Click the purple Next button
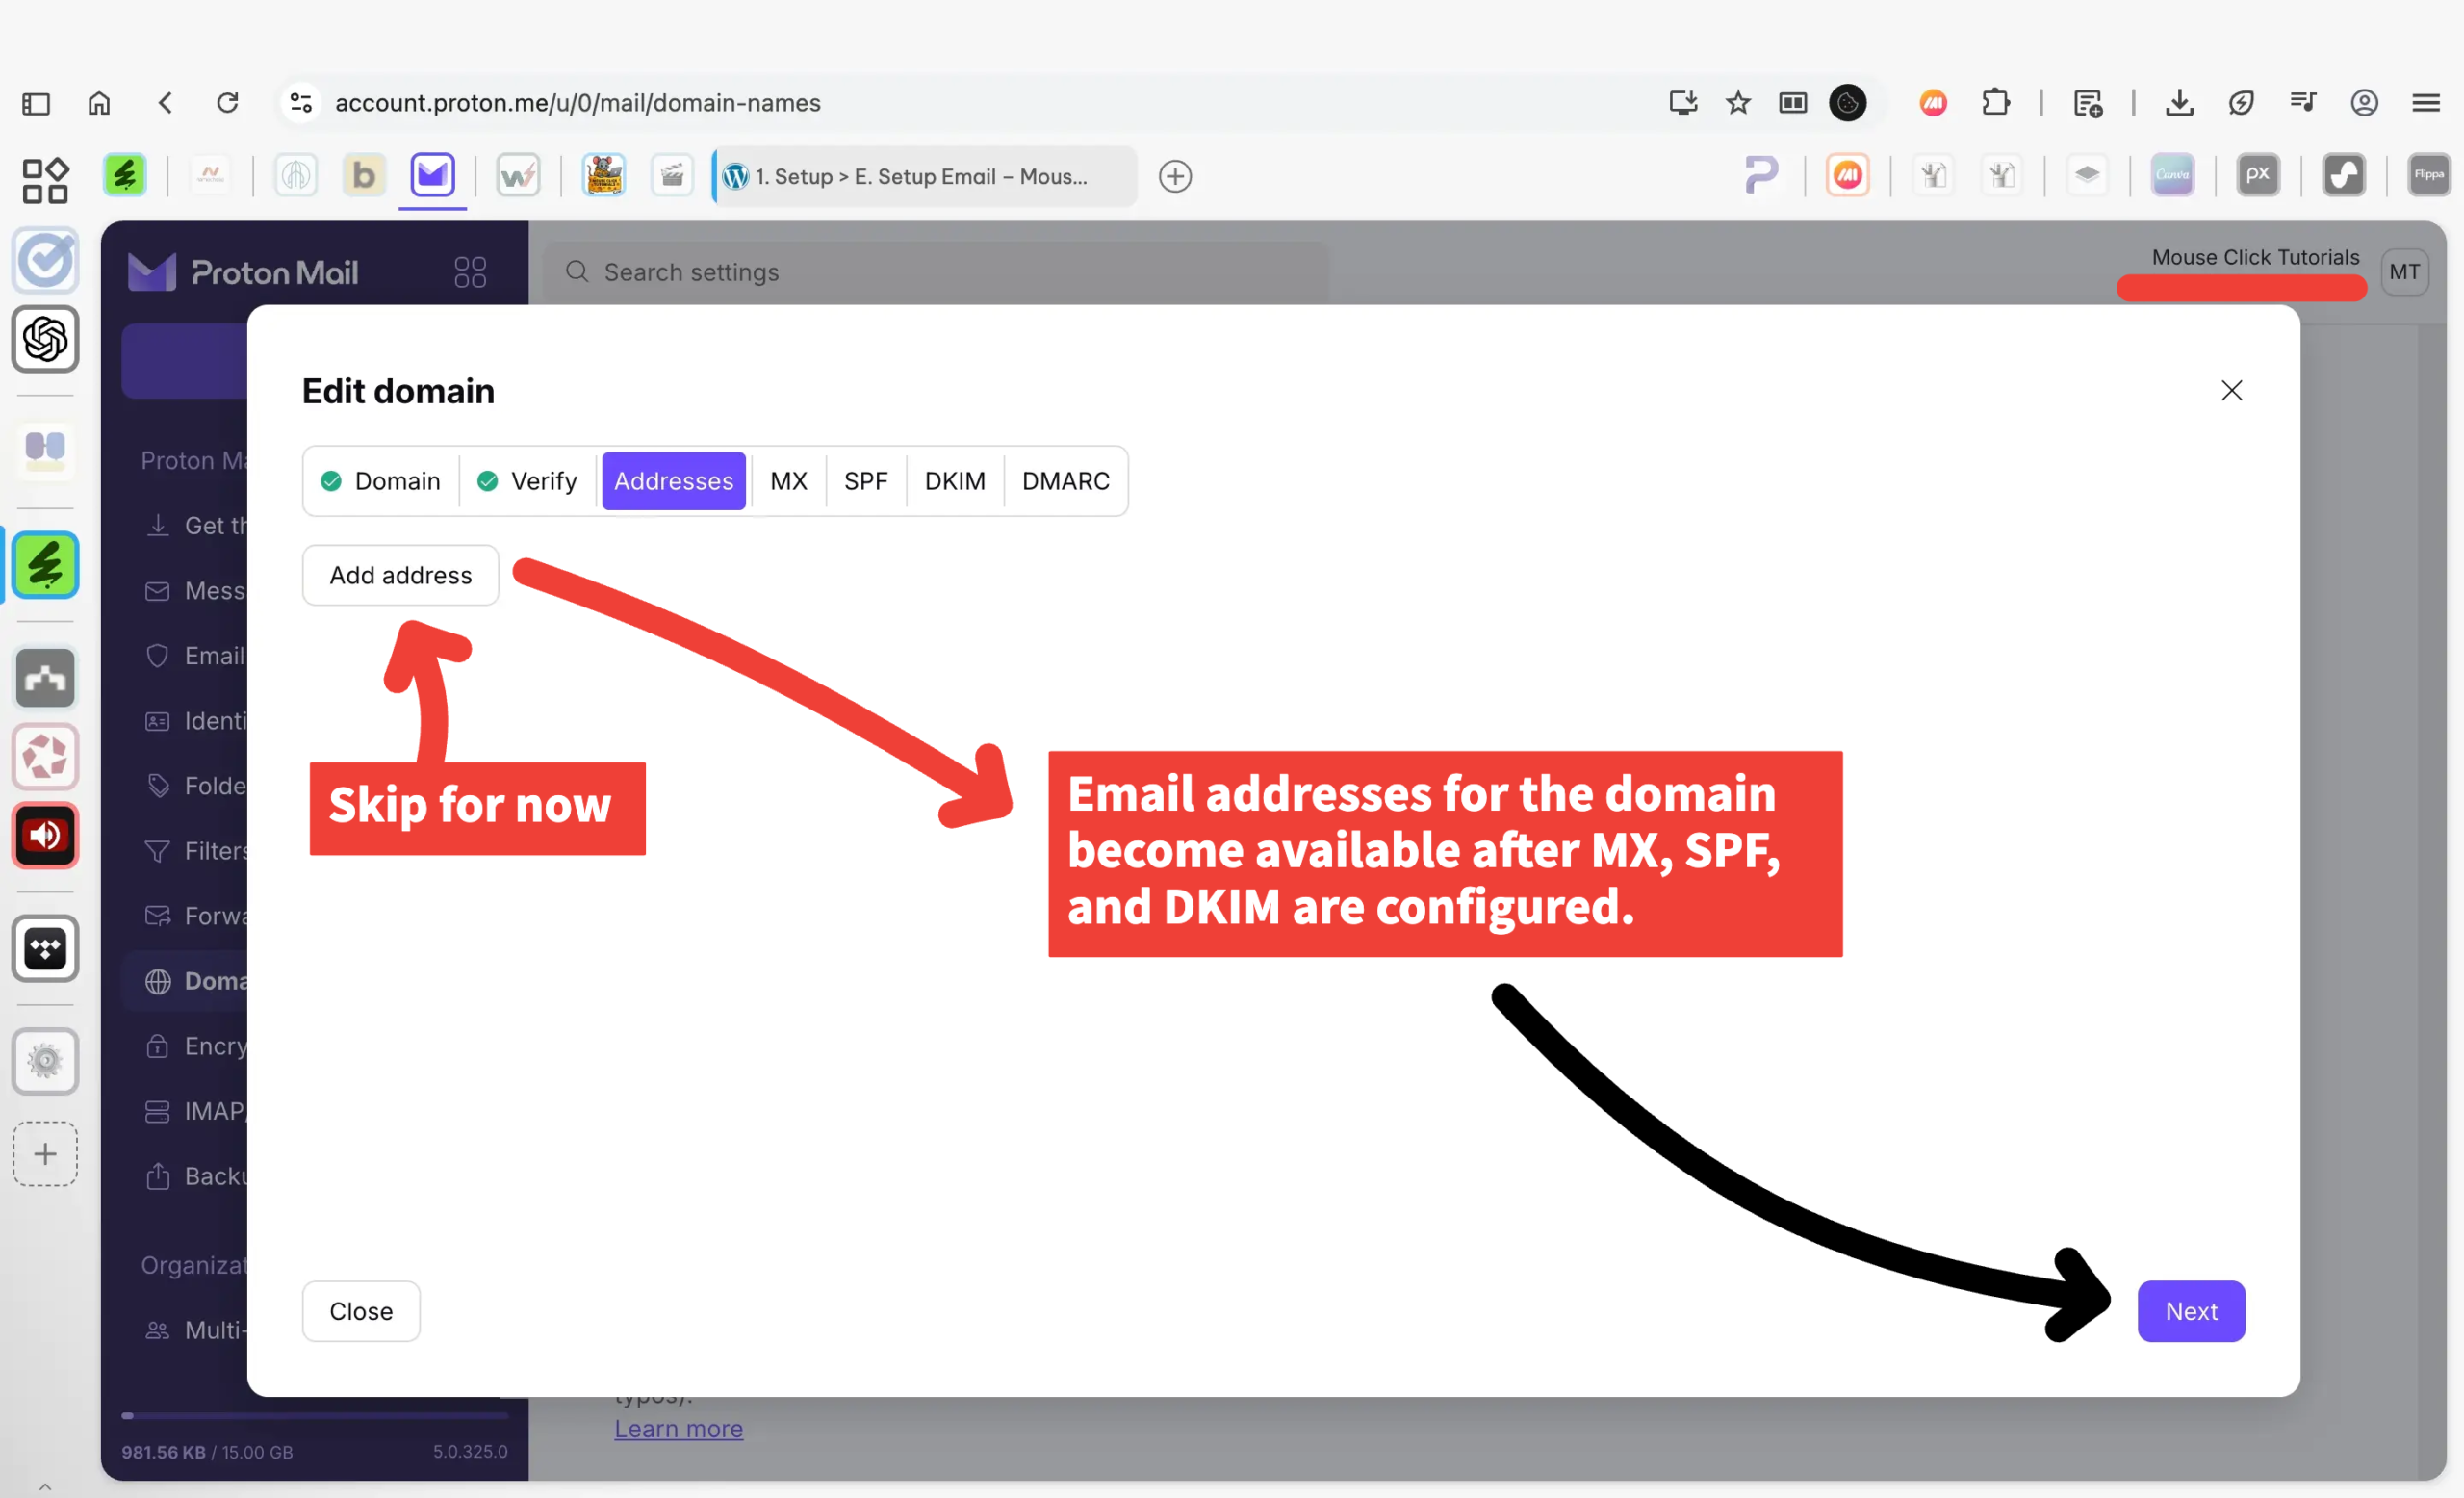Image resolution: width=2464 pixels, height=1498 pixels. [x=2190, y=1311]
